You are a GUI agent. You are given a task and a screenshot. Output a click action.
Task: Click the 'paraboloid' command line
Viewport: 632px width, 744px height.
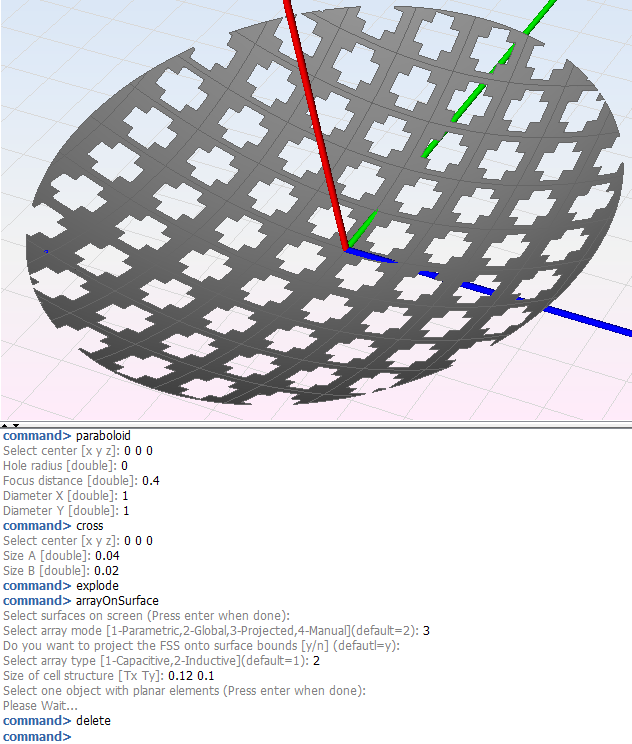[103, 436]
